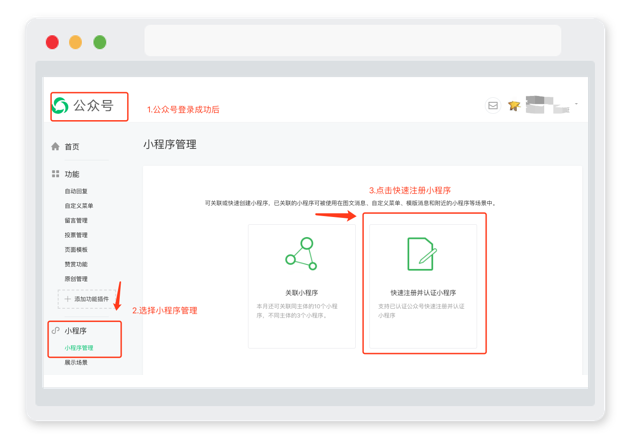The width and height of the screenshot is (640, 445).
Task: Click the browser address bar
Action: 353,40
